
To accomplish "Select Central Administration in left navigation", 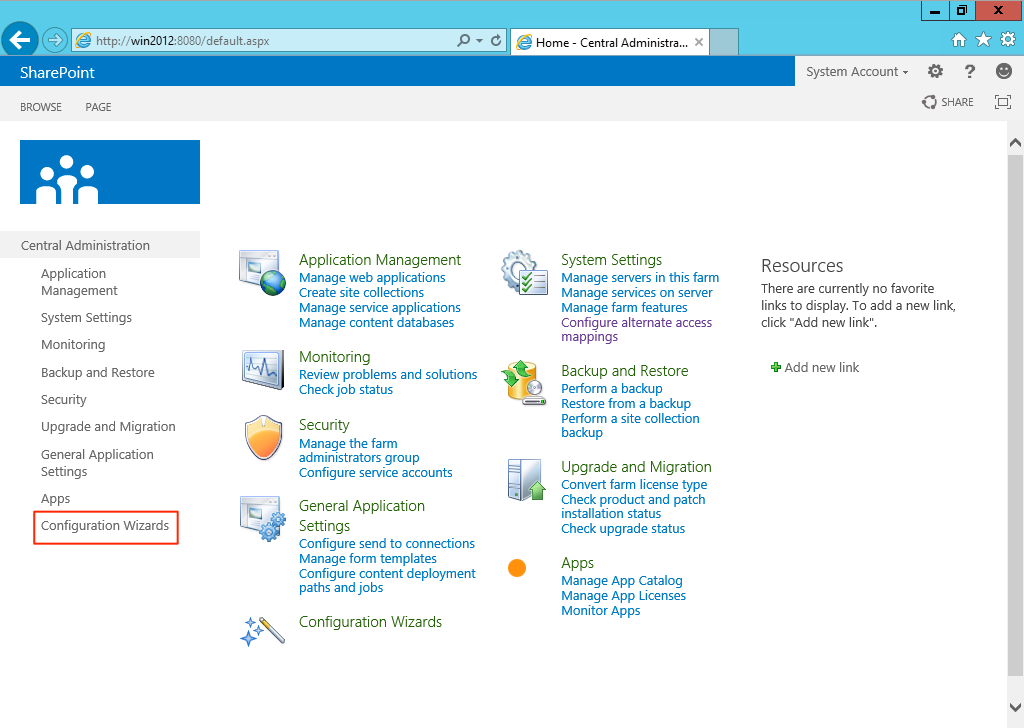I will 85,245.
